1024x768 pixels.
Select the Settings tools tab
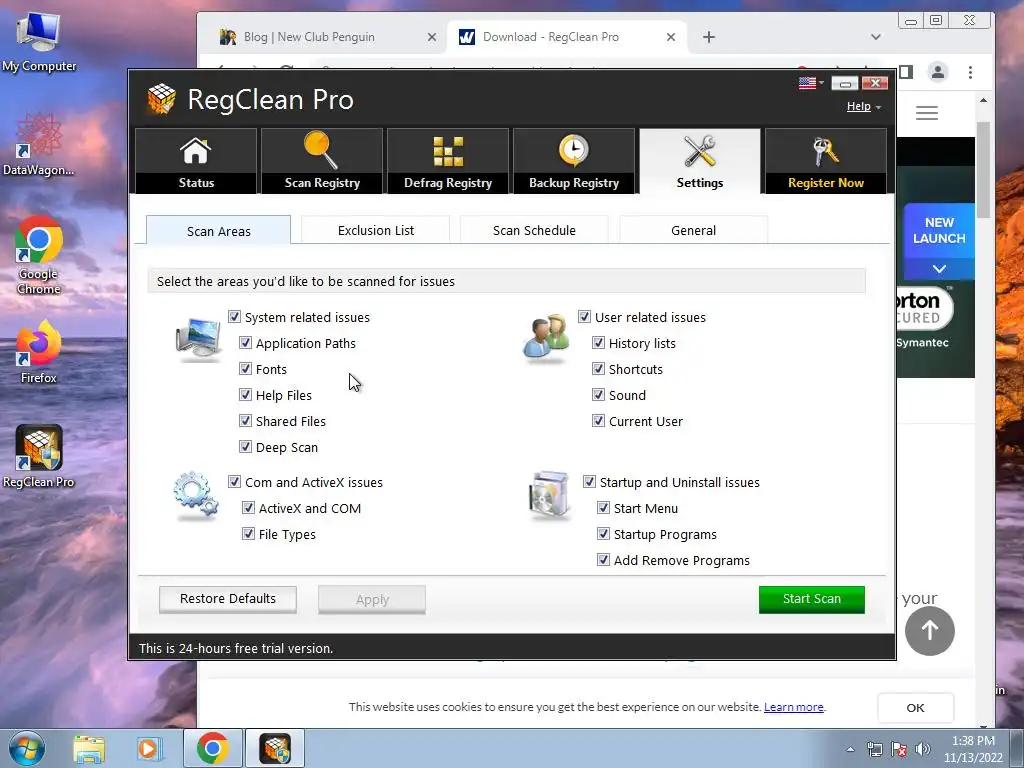tap(700, 161)
